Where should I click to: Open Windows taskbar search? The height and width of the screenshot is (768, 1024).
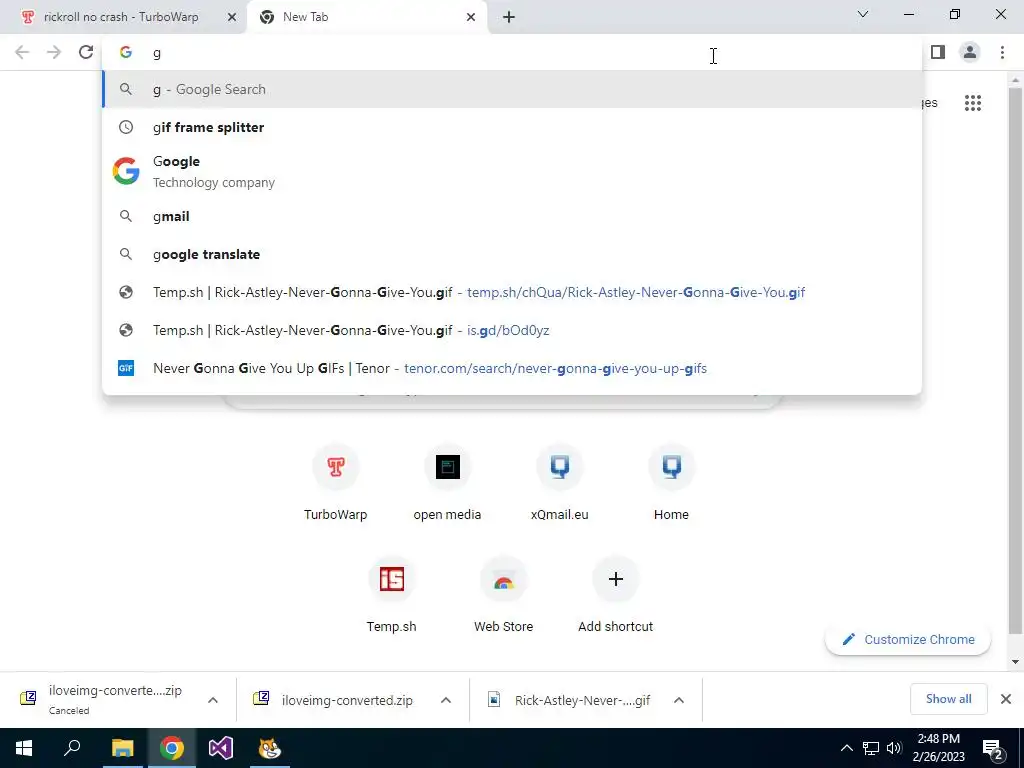[72, 748]
